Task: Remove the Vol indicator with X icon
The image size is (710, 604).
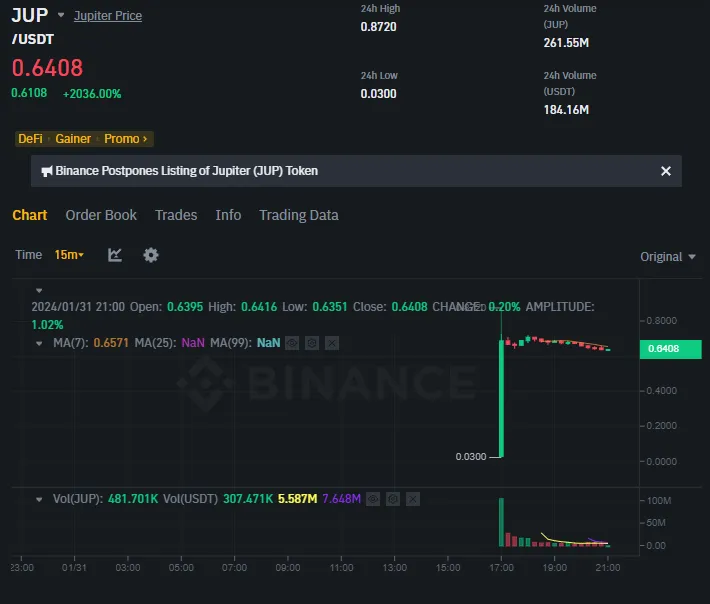Action: [413, 499]
